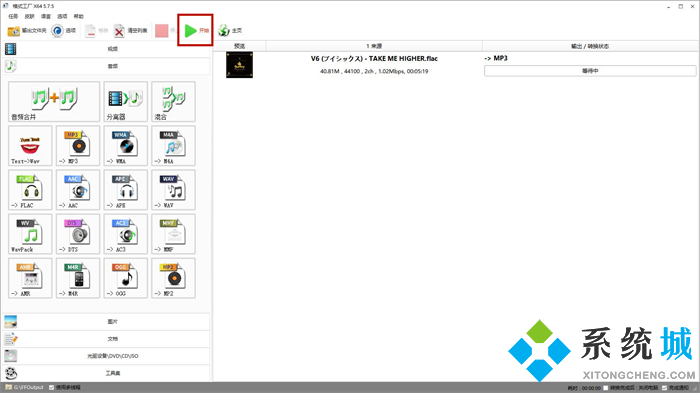Pick the -> WAV format icon
The width and height of the screenshot is (700, 393).
[x=173, y=190]
